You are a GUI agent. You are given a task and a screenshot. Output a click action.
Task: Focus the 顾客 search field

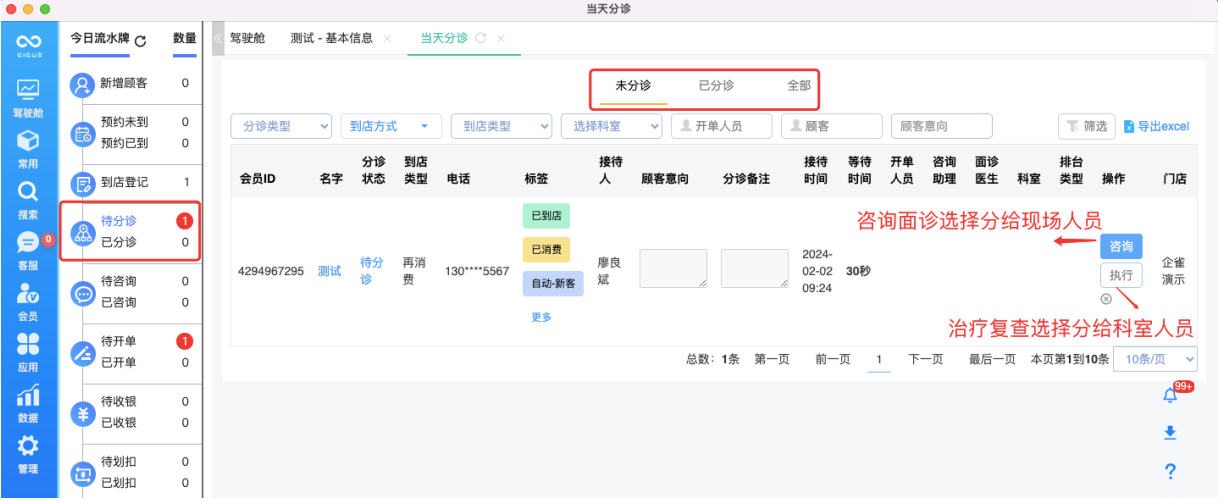[x=831, y=126]
